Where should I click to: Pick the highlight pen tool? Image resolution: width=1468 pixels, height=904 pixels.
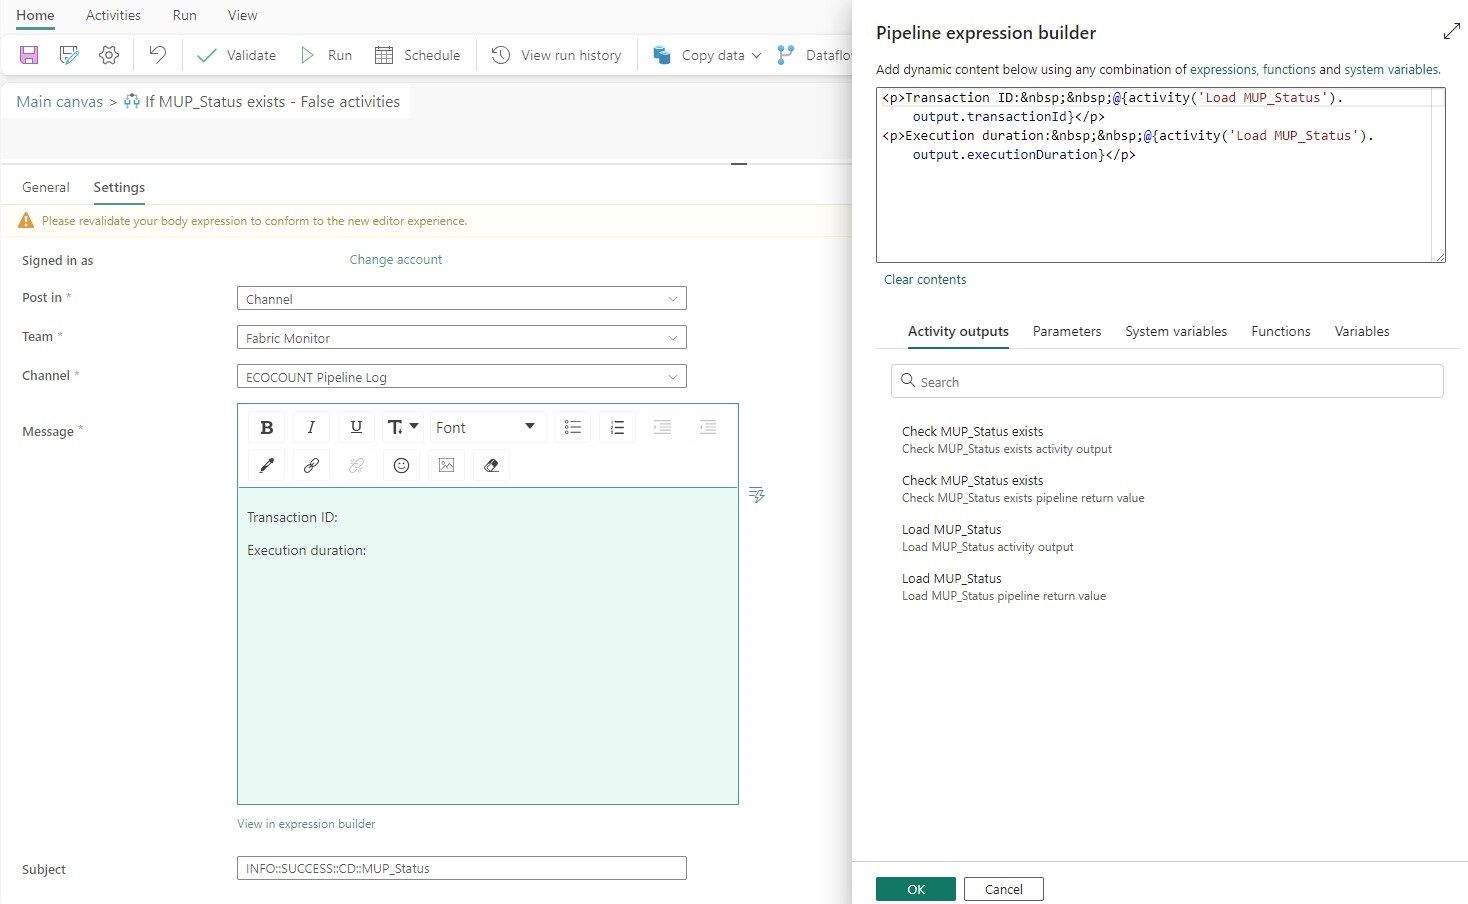pyautogui.click(x=267, y=465)
